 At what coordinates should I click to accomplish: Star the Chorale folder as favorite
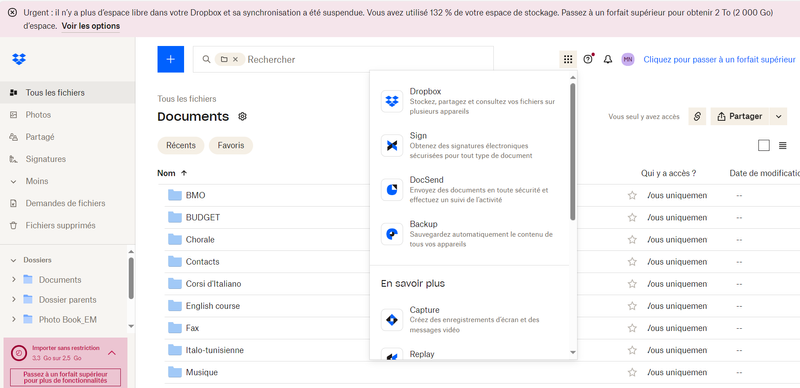632,239
